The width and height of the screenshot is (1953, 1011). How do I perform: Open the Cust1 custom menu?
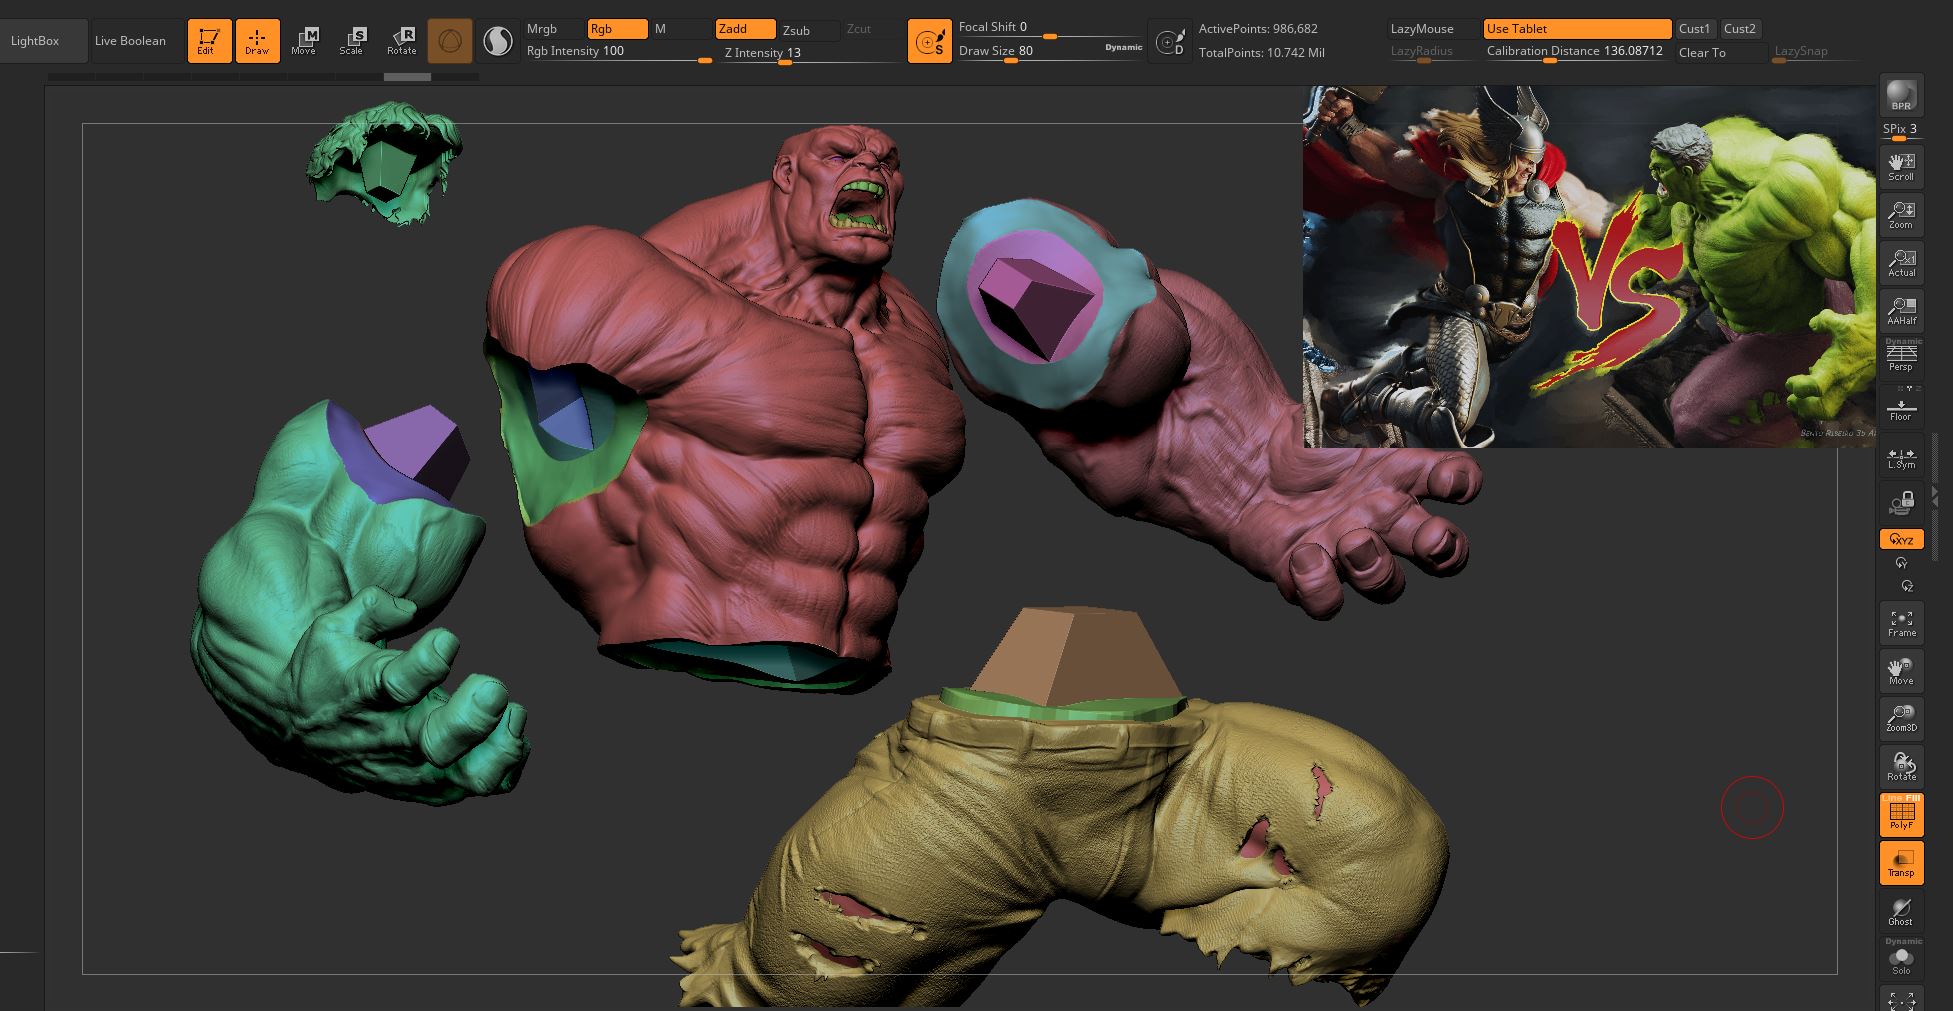click(1695, 29)
